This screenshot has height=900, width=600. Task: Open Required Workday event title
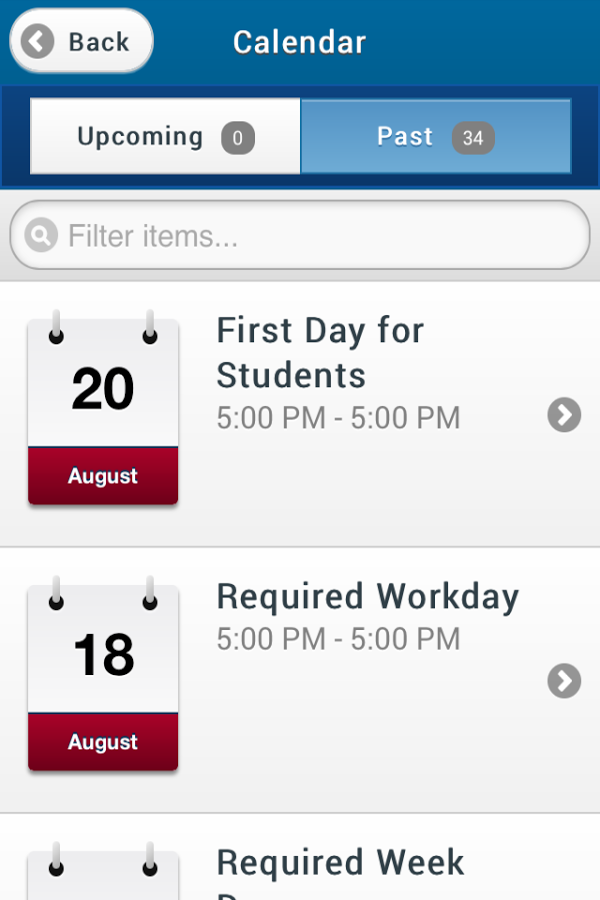[x=367, y=596]
